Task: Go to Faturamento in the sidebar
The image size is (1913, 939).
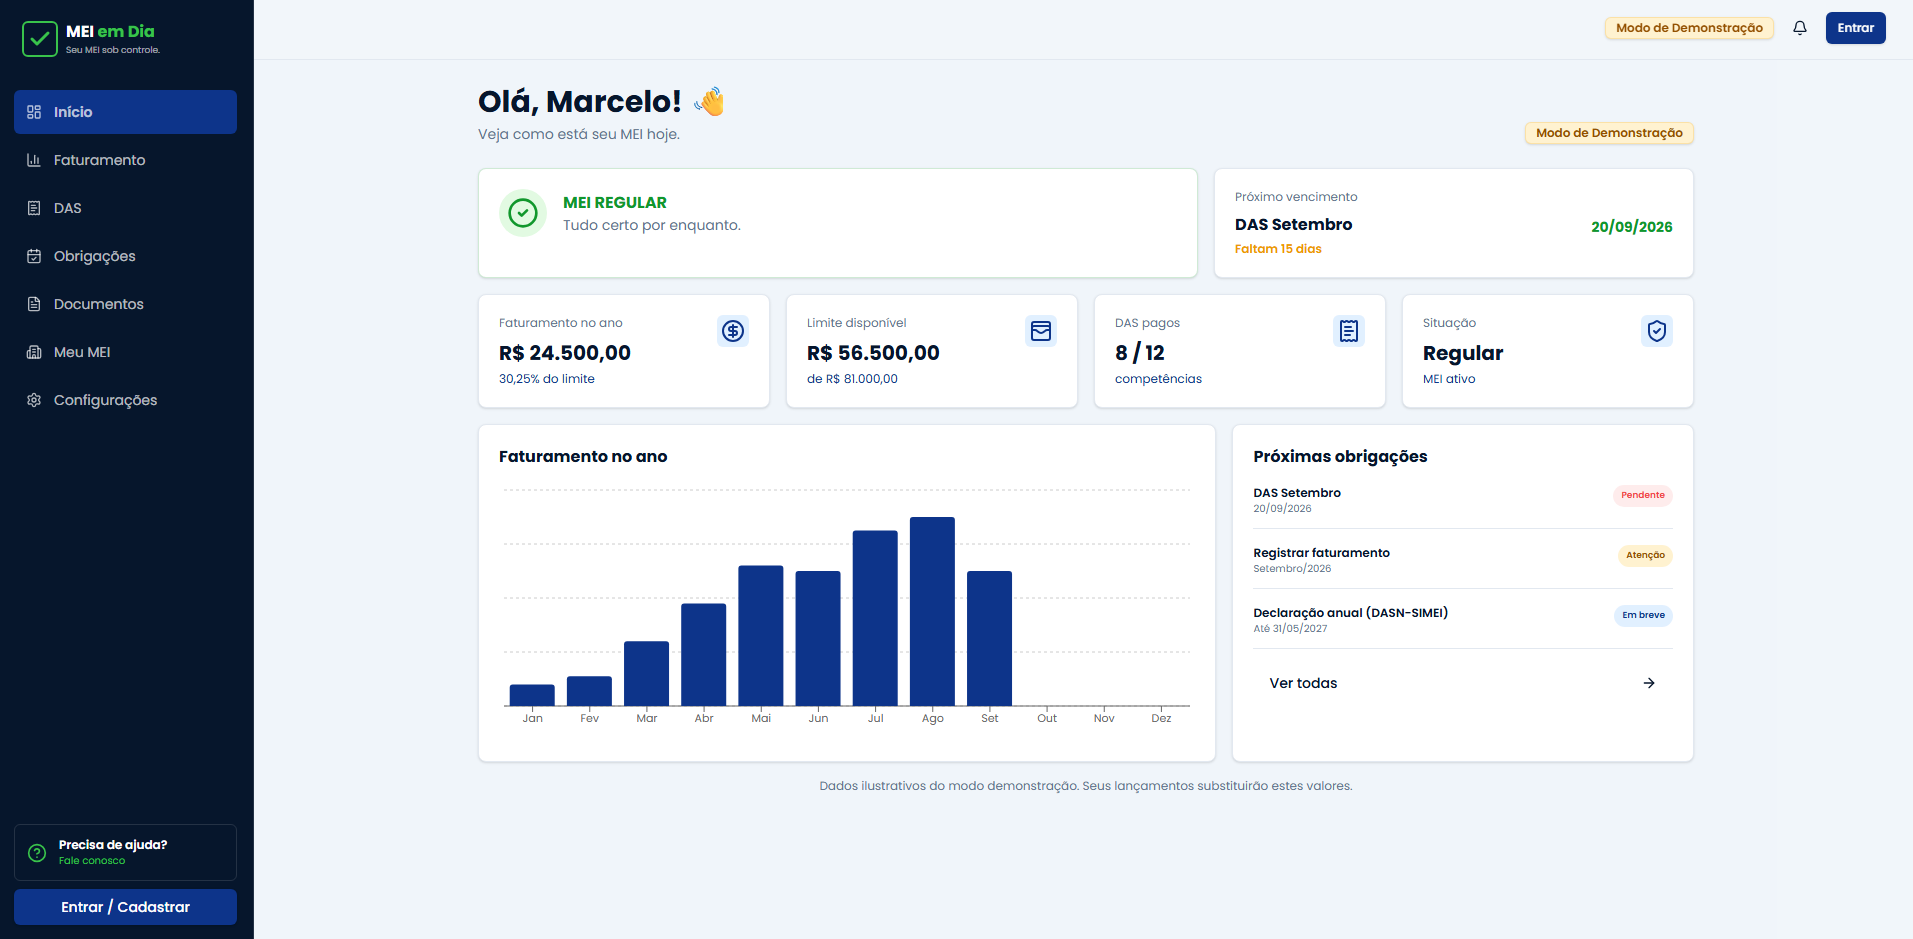Action: click(125, 160)
